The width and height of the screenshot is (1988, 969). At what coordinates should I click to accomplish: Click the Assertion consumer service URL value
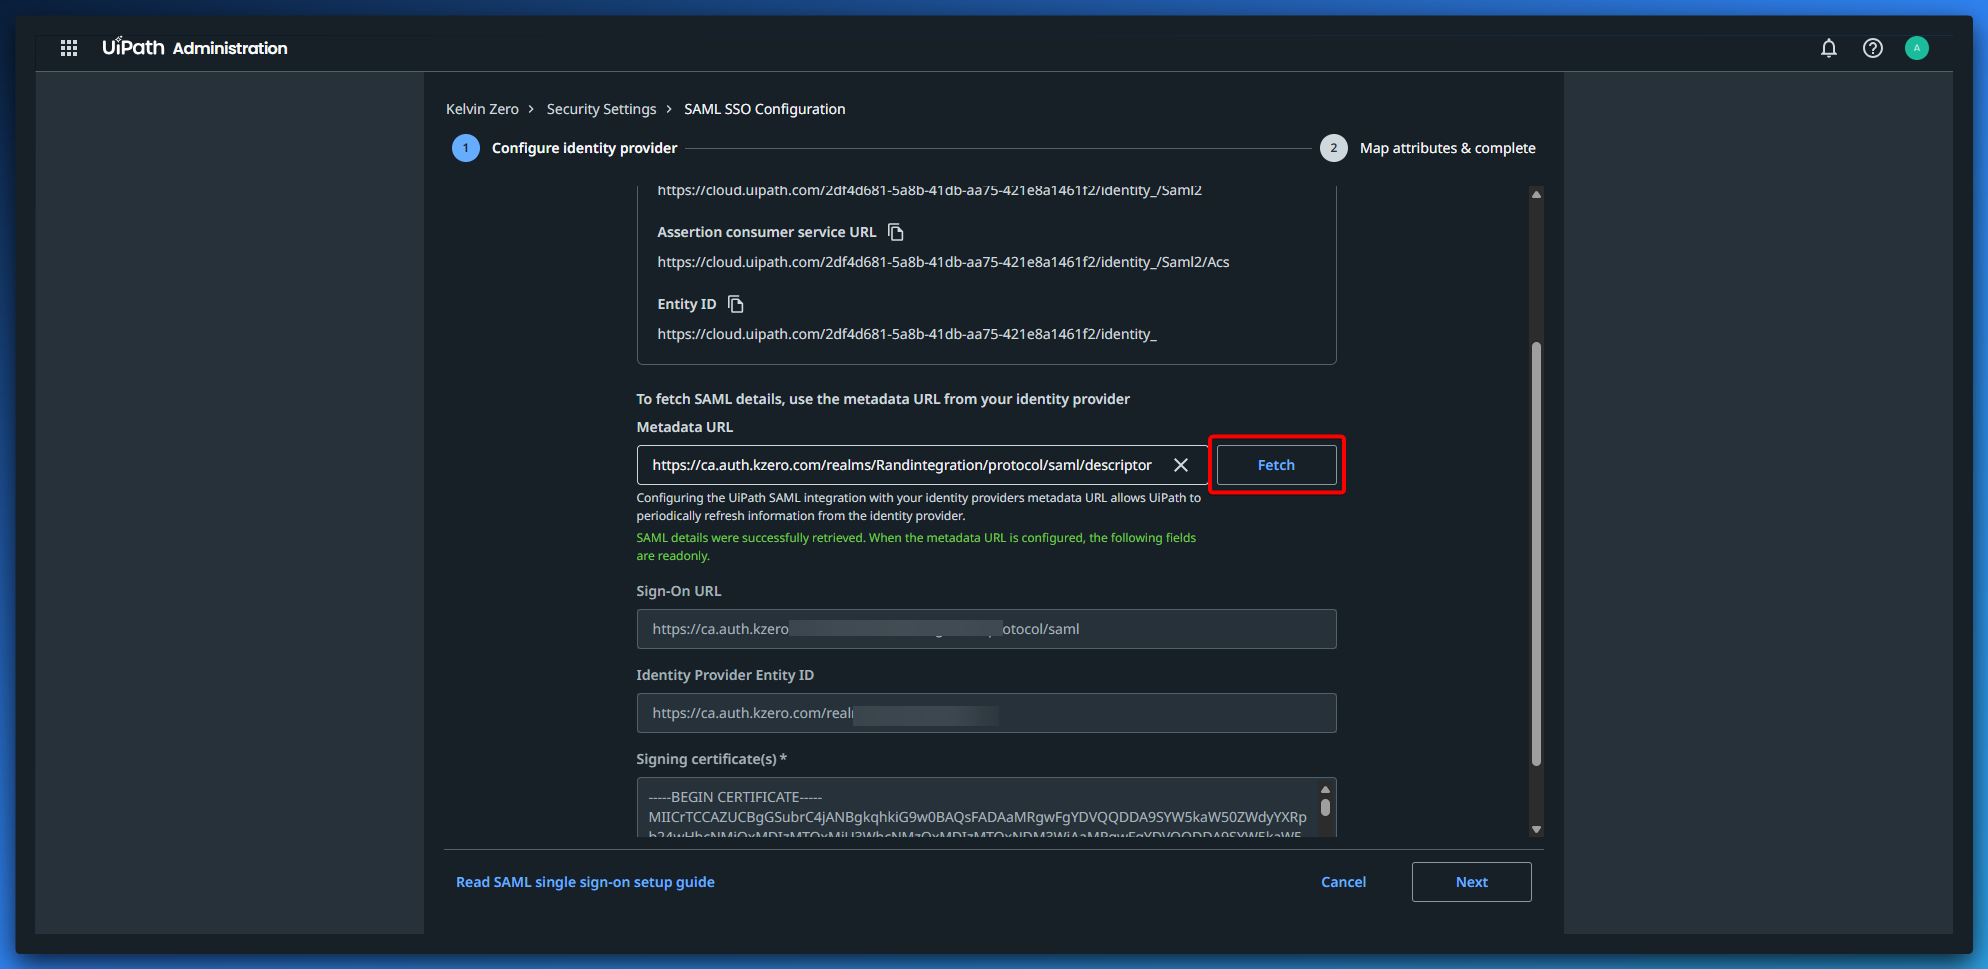[x=943, y=262]
